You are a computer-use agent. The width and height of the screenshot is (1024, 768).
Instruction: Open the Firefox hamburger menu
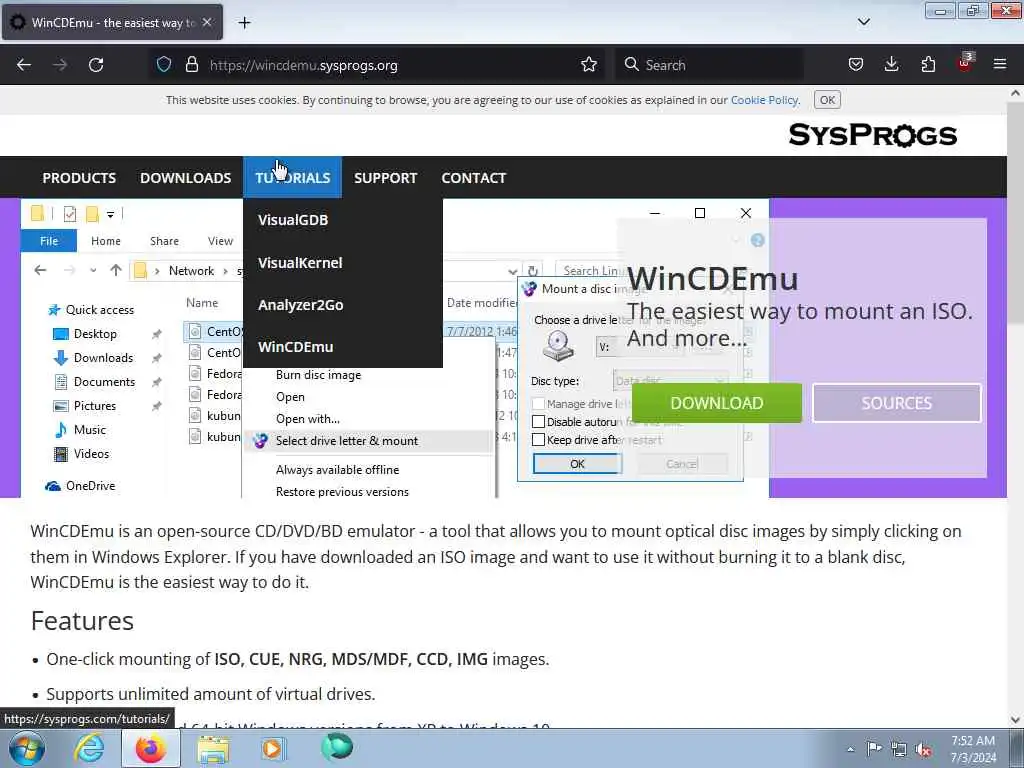(x=1000, y=64)
